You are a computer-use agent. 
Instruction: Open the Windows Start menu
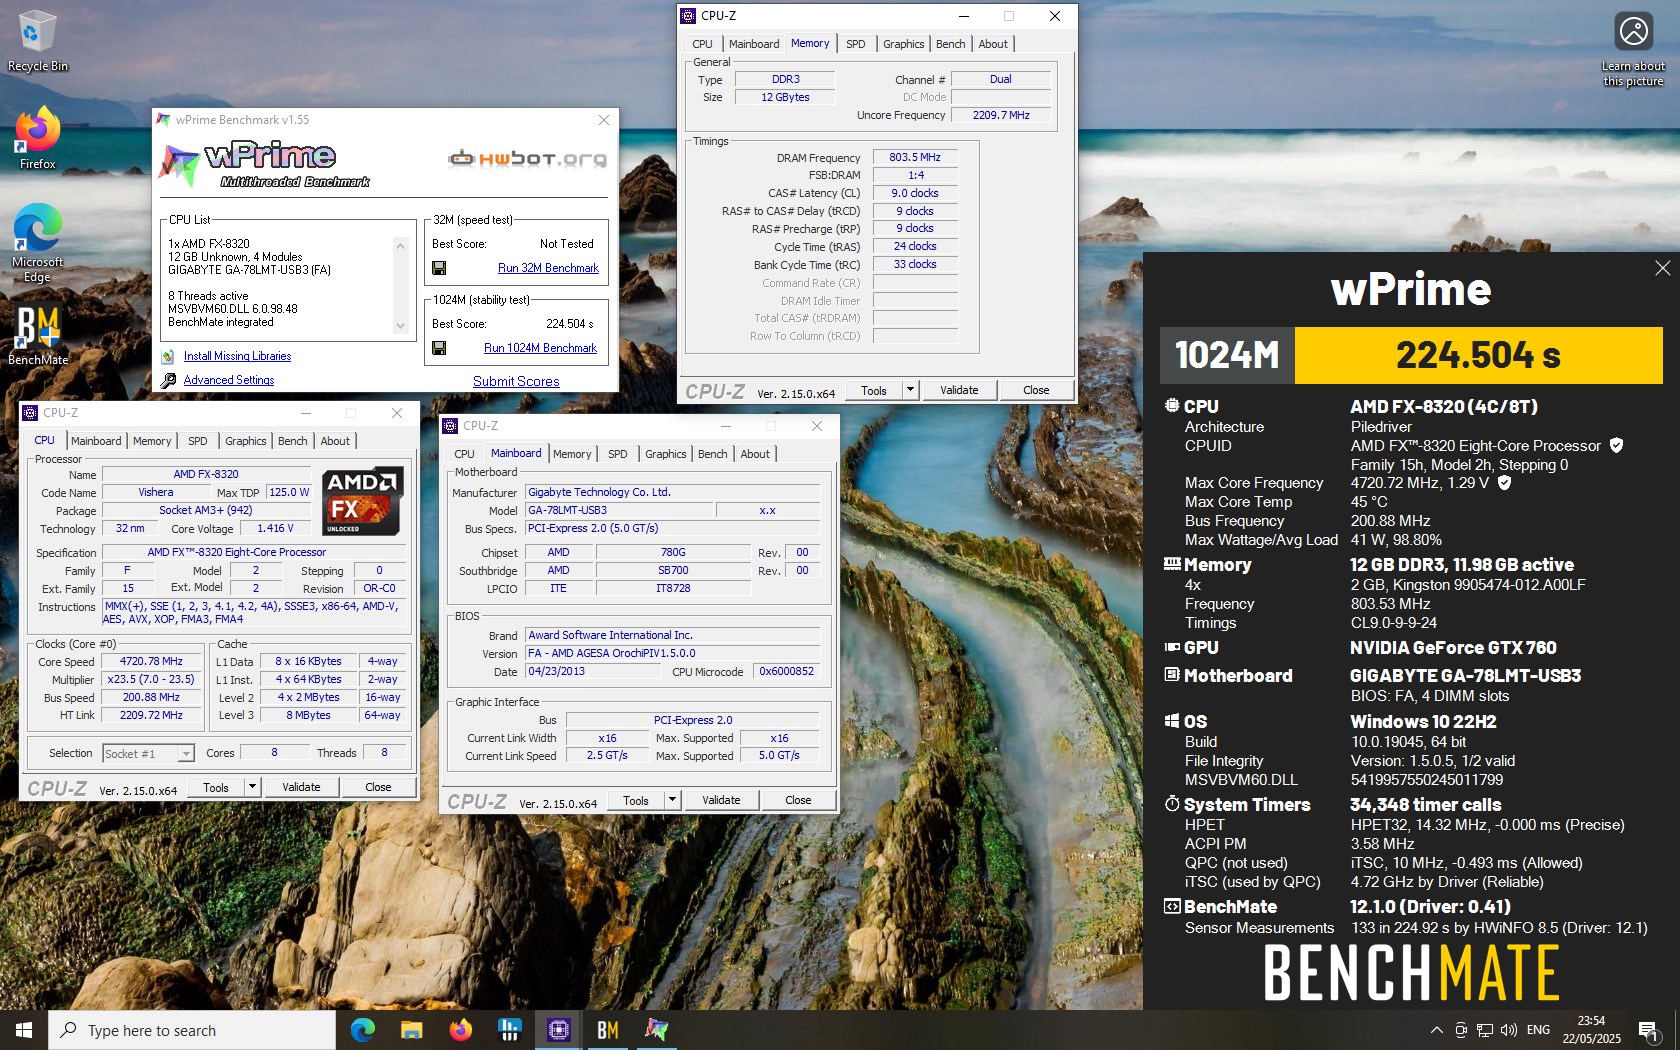24,1030
